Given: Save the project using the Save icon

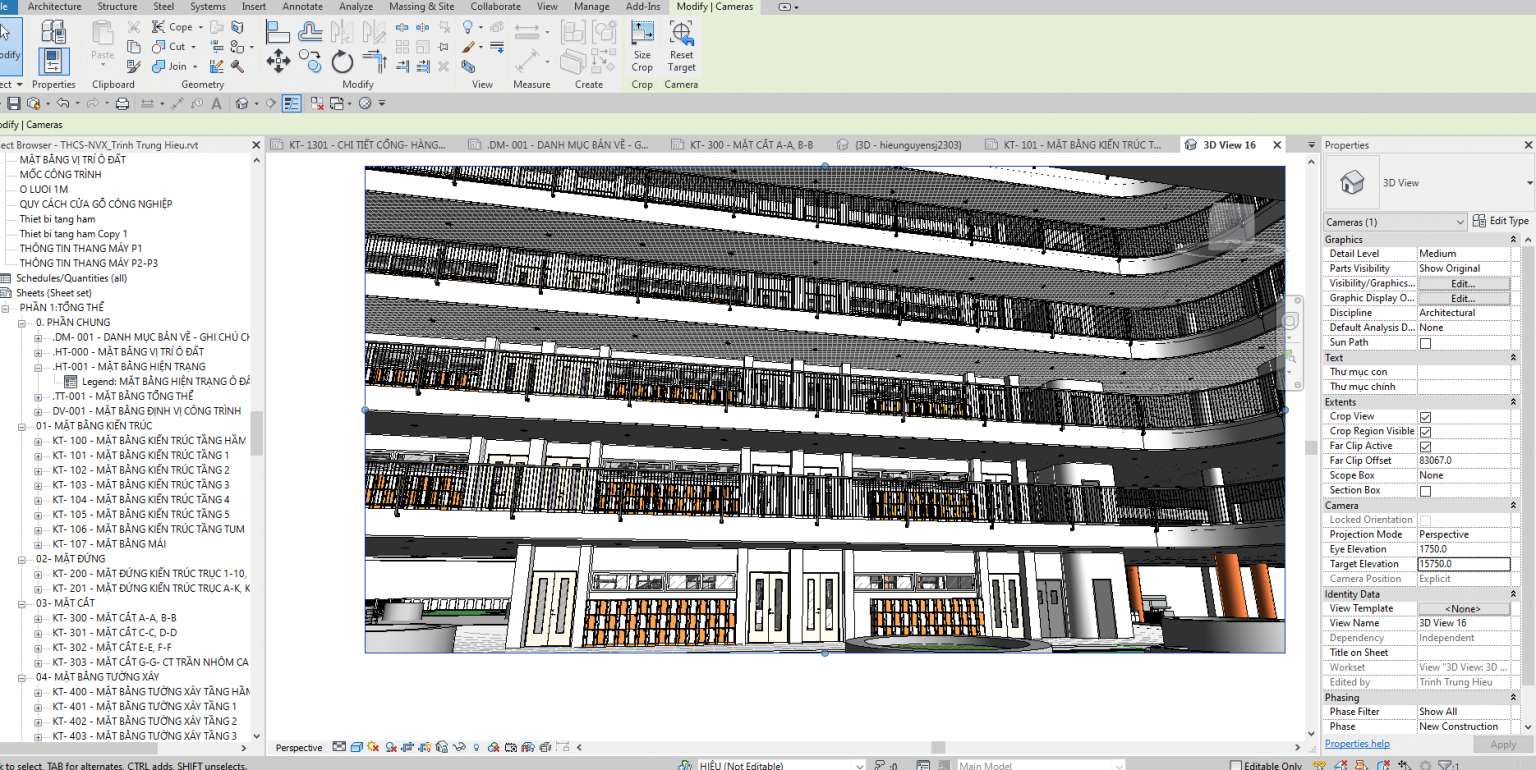Looking at the screenshot, I should click(13, 102).
